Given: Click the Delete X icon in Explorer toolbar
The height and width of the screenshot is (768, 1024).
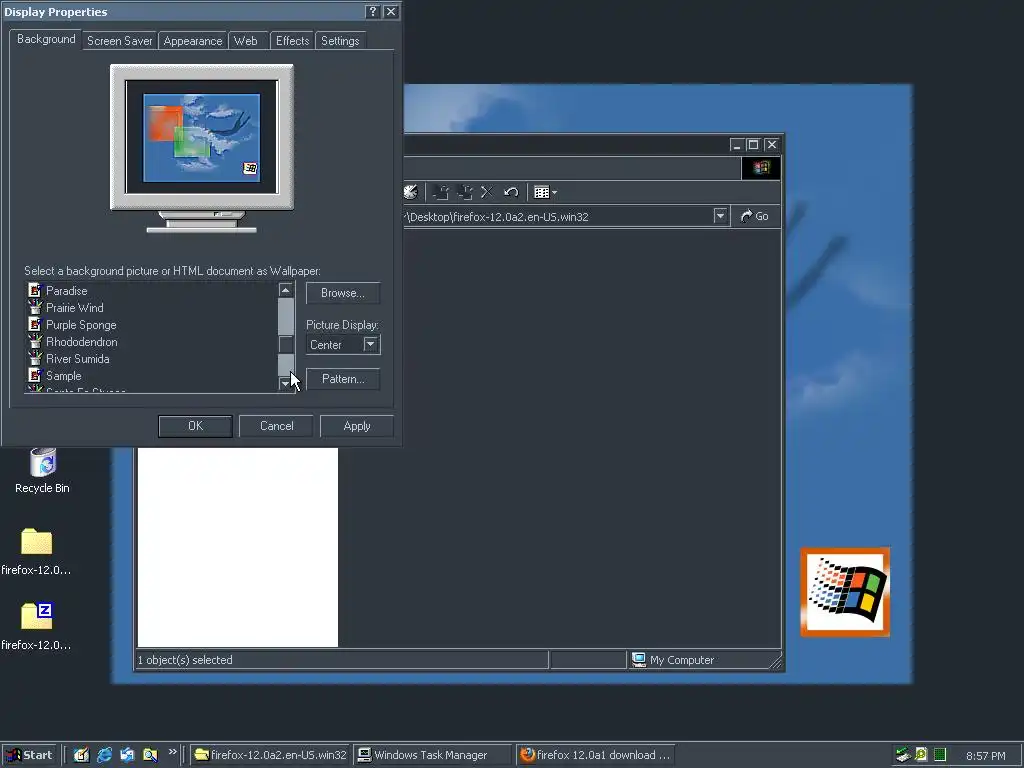Looking at the screenshot, I should [x=487, y=192].
